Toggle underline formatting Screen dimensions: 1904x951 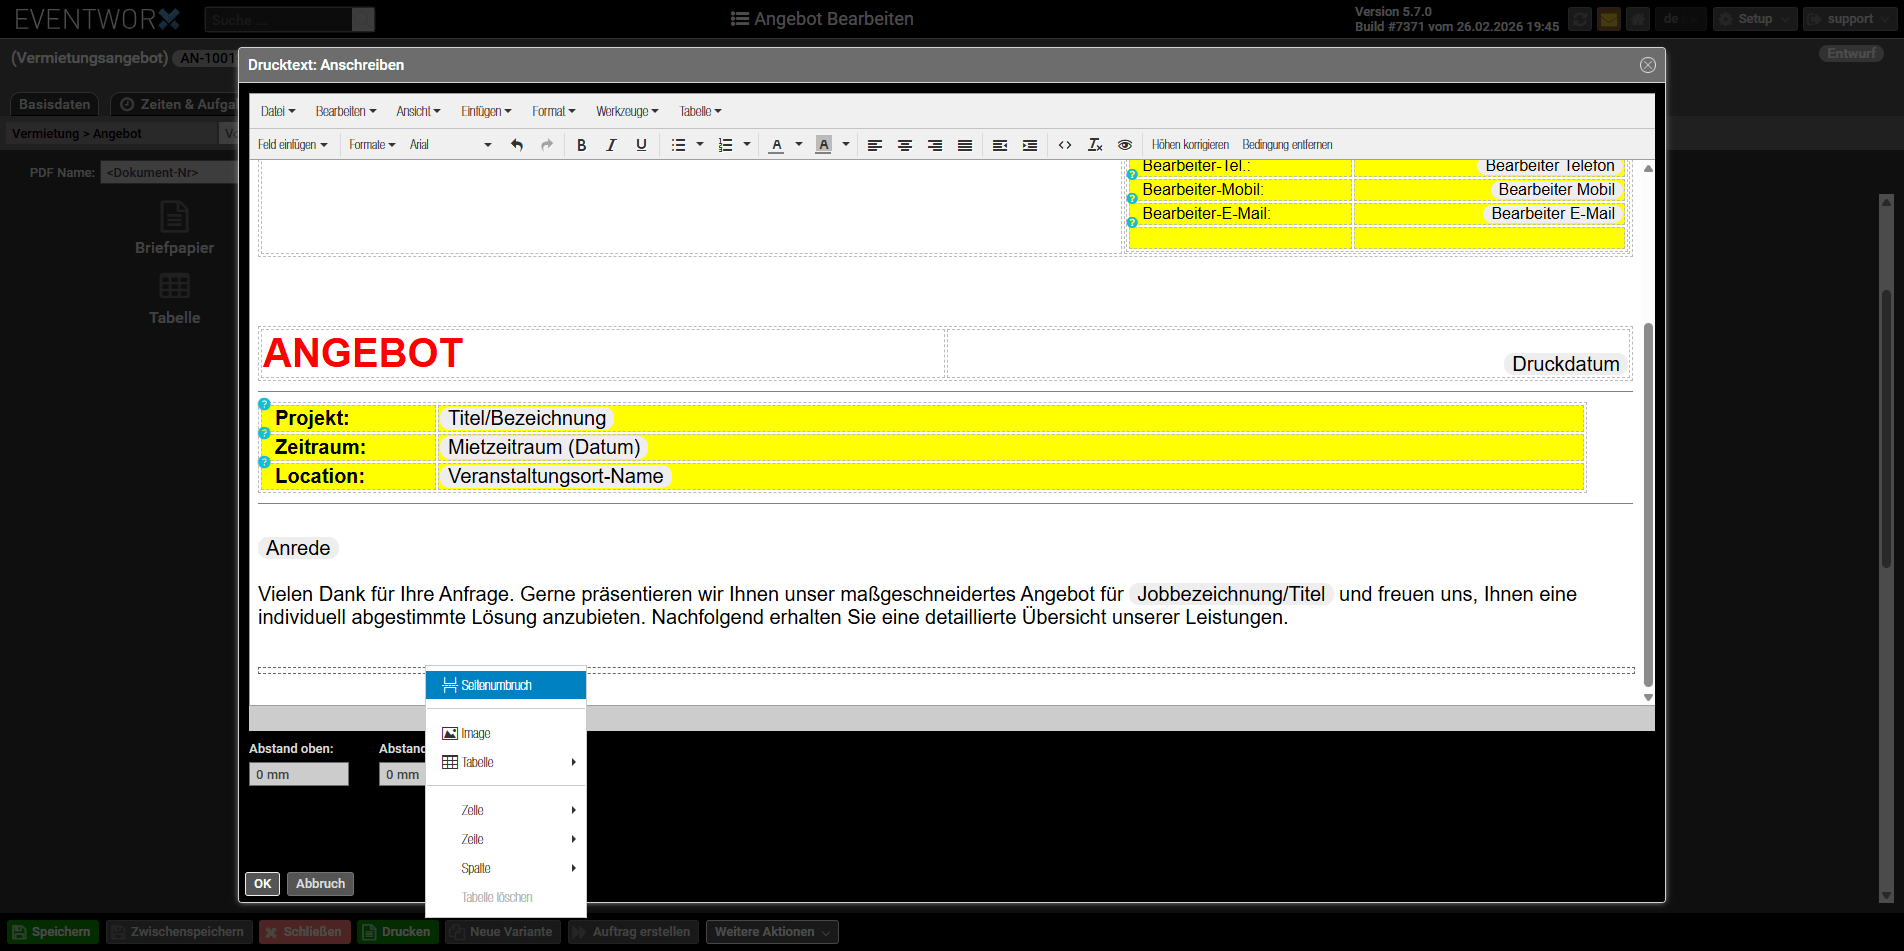(x=641, y=145)
